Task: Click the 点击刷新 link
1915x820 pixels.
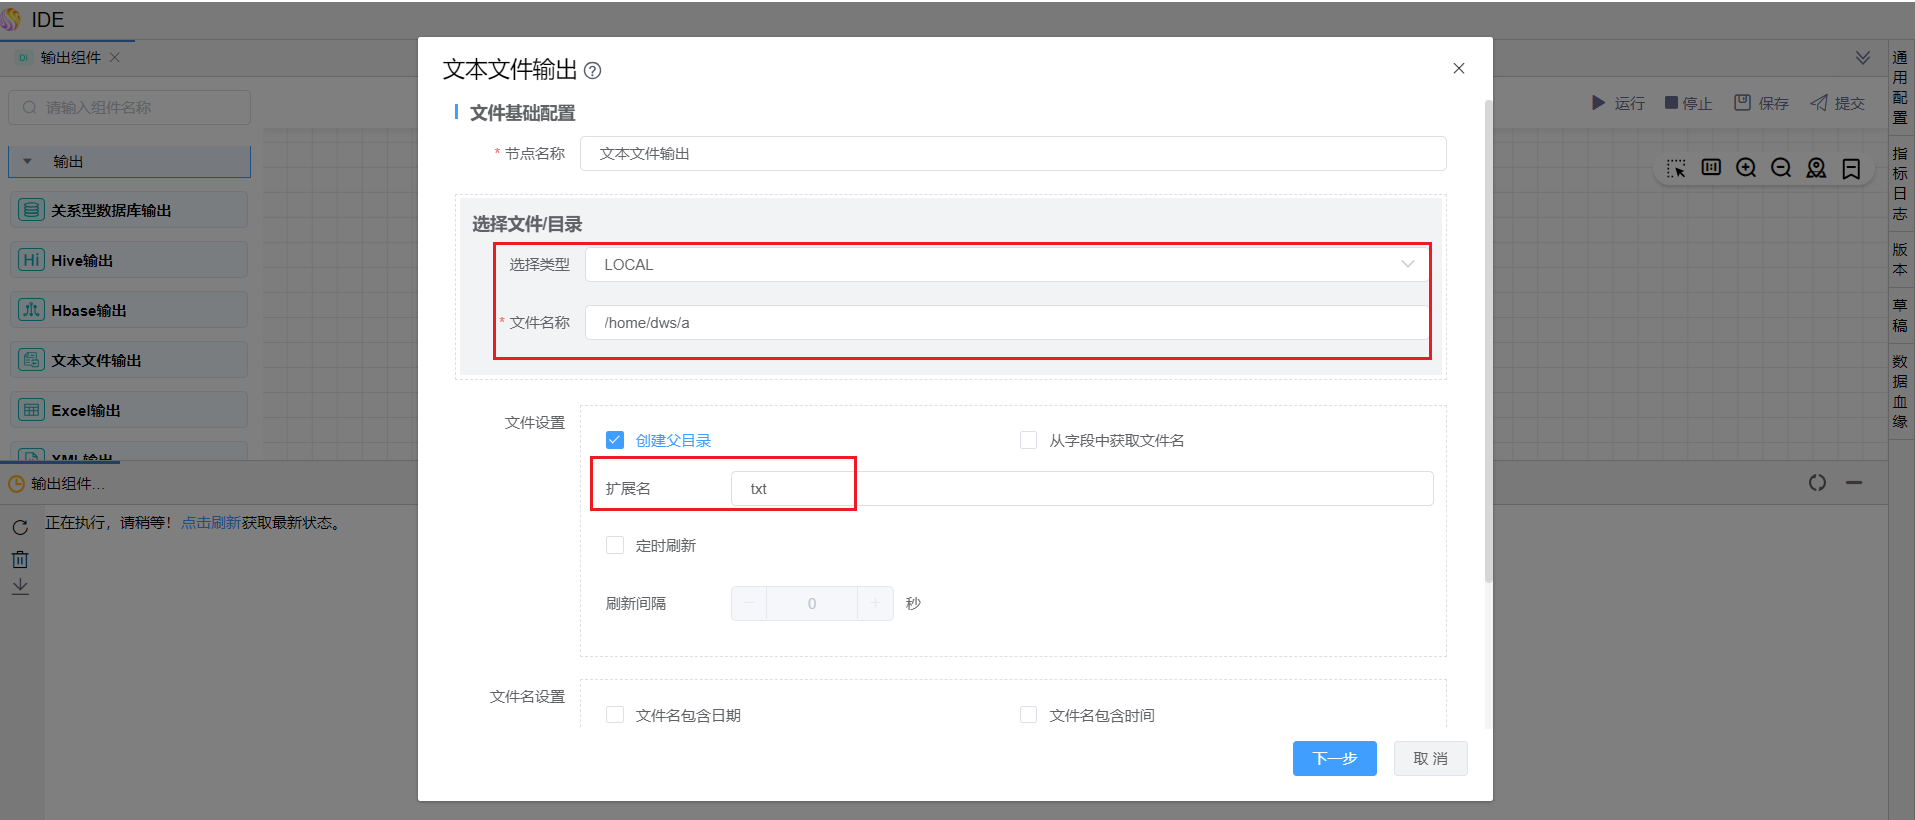Action: (211, 523)
